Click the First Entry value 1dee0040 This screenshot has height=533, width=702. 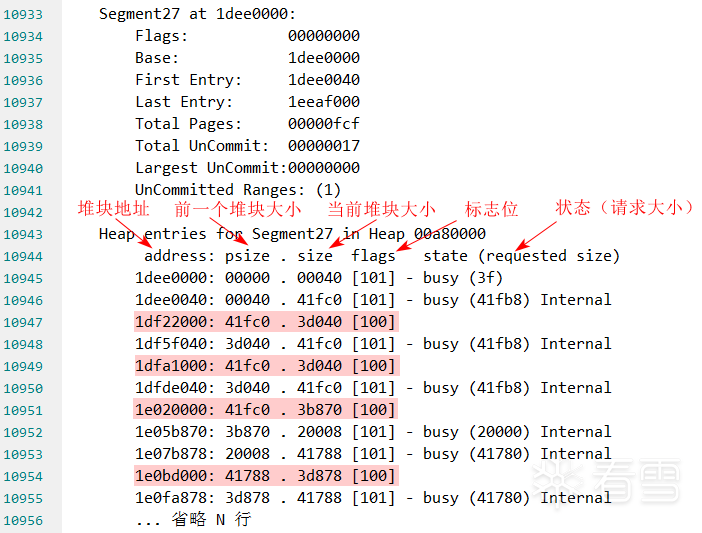[x=324, y=80]
